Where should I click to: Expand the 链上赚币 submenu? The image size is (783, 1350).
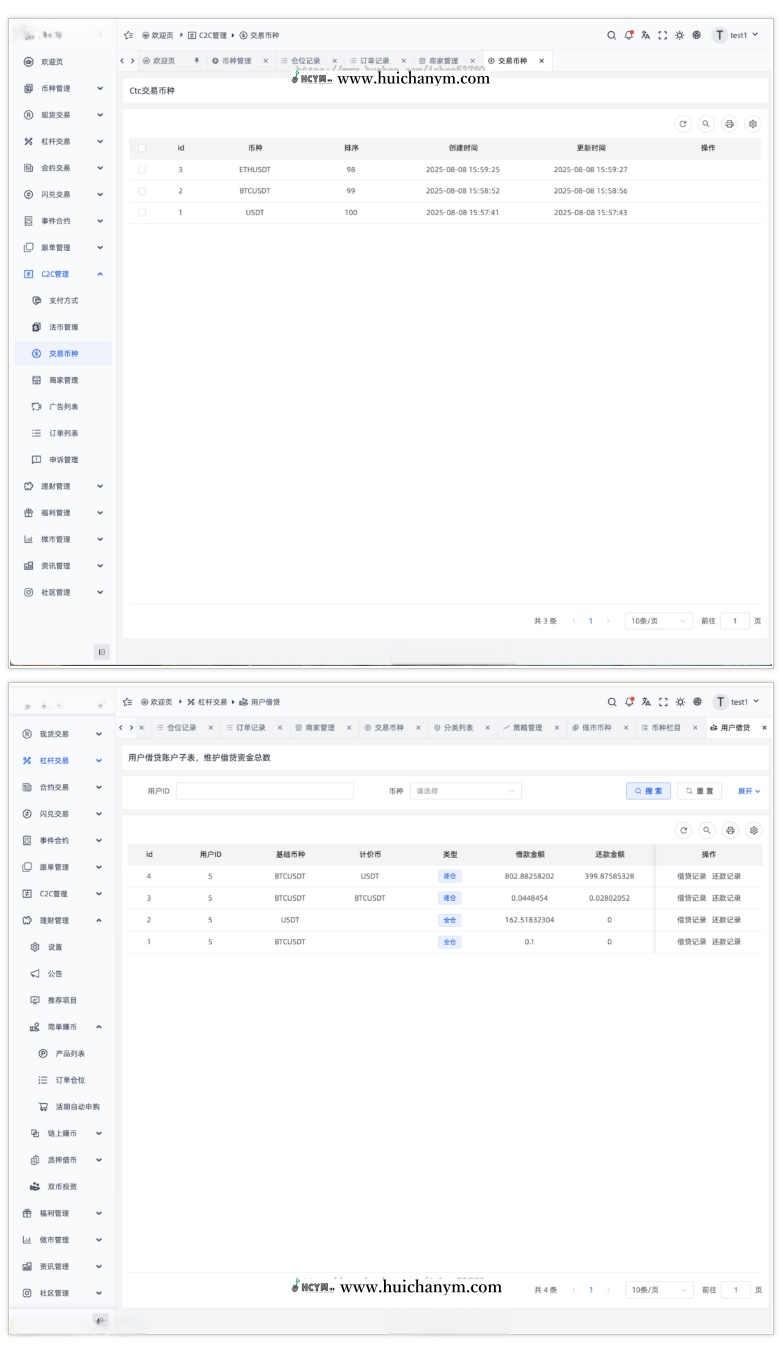99,1133
